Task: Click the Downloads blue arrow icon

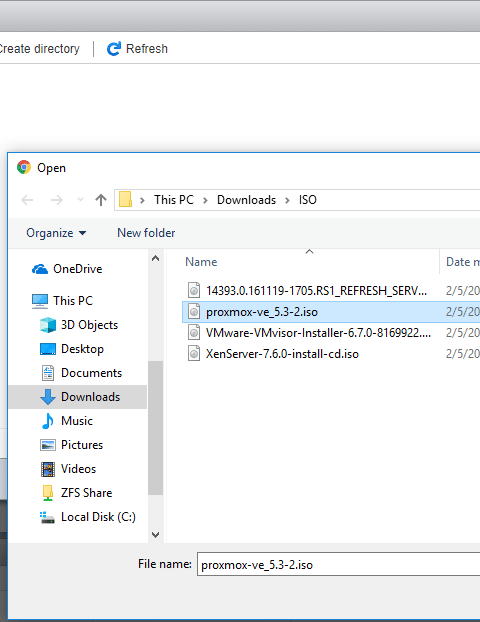Action: click(48, 397)
